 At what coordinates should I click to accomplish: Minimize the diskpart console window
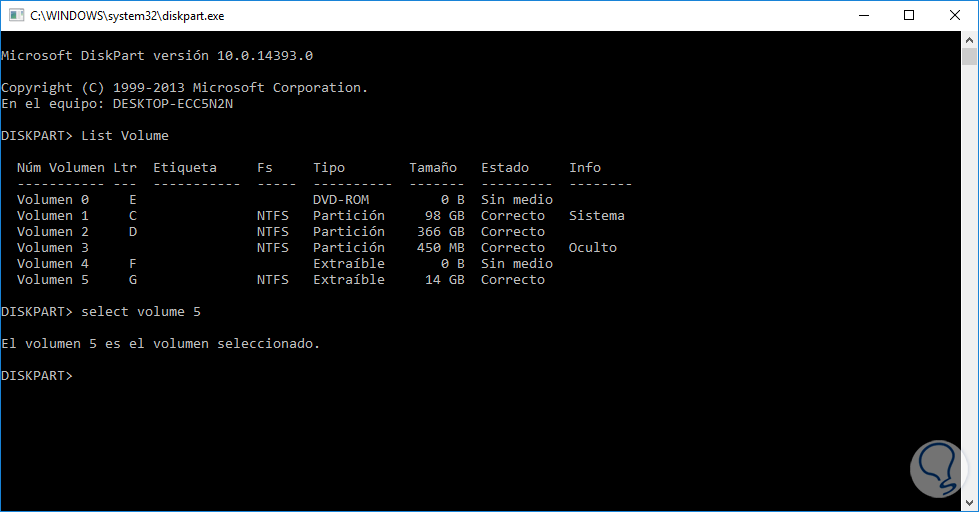point(861,16)
